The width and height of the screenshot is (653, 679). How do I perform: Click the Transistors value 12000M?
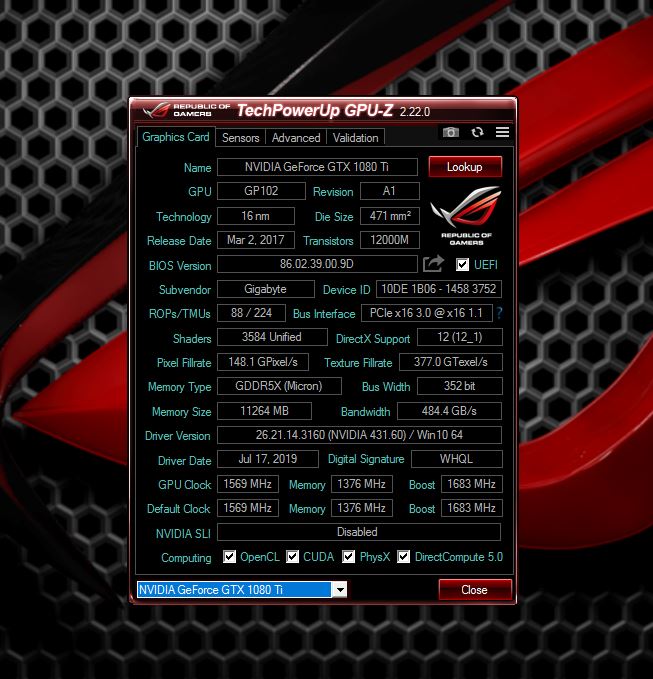click(x=390, y=240)
